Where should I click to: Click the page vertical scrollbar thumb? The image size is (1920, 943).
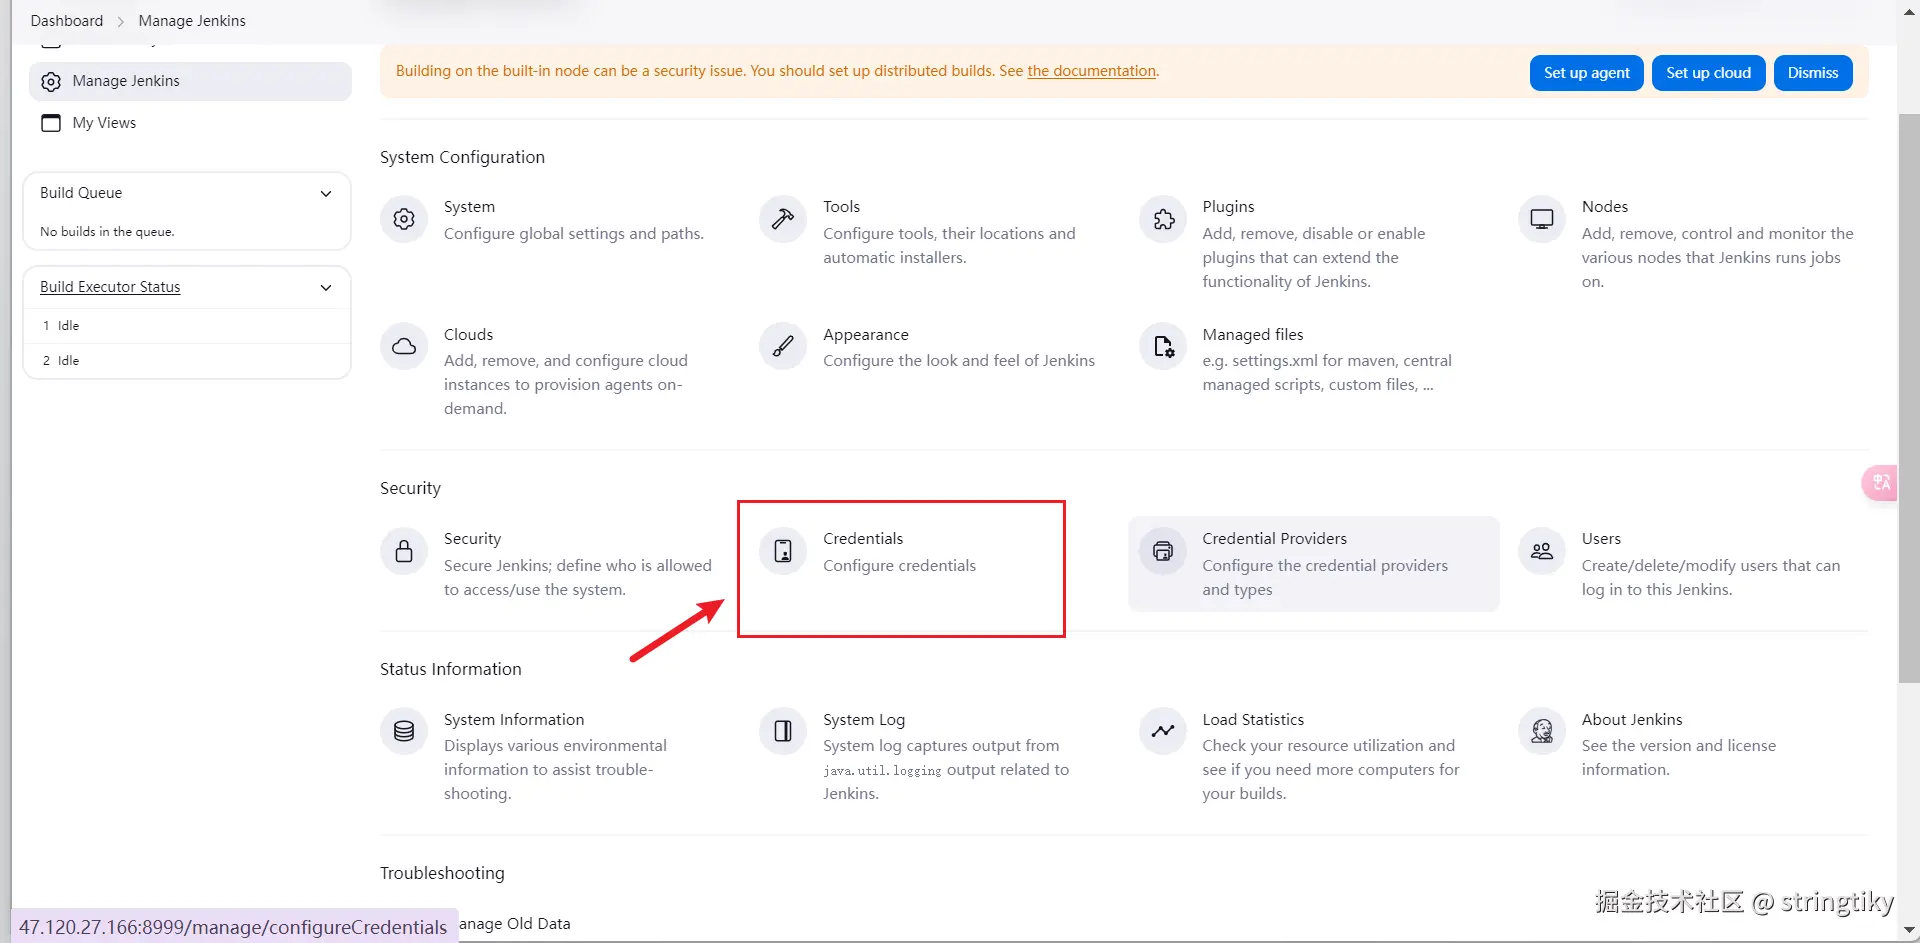[1908, 397]
